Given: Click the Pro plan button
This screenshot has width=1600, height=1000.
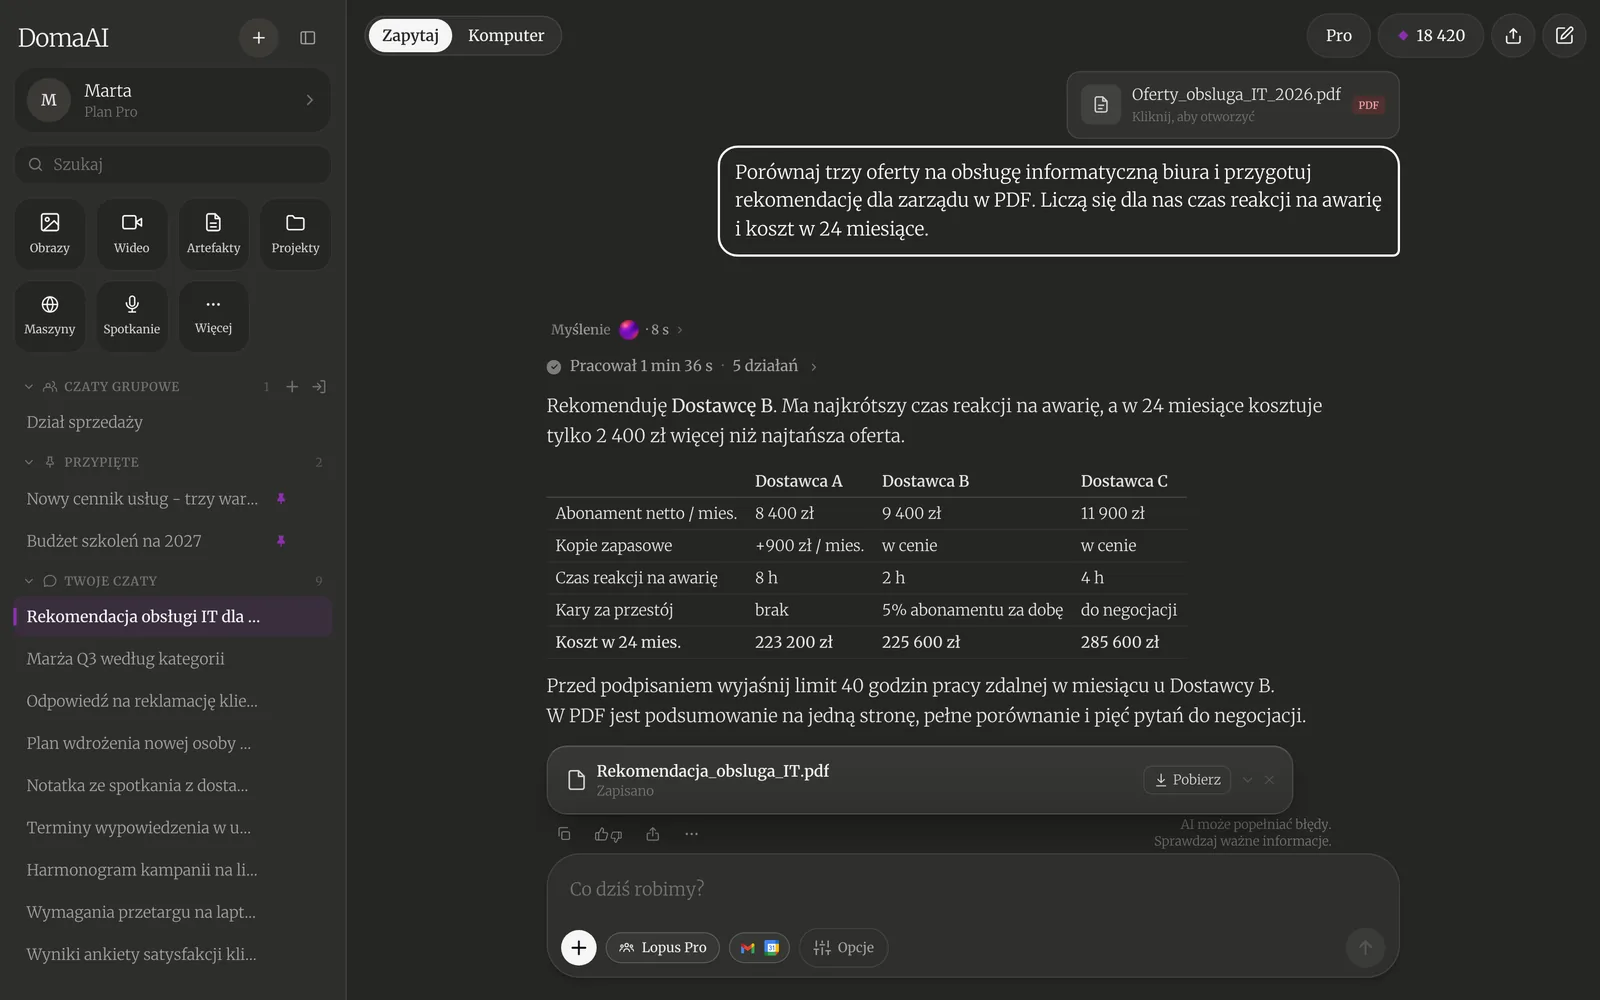Looking at the screenshot, I should [1338, 36].
